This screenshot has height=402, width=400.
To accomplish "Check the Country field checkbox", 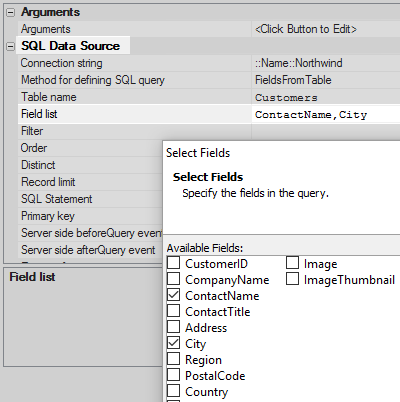I will [x=173, y=391].
